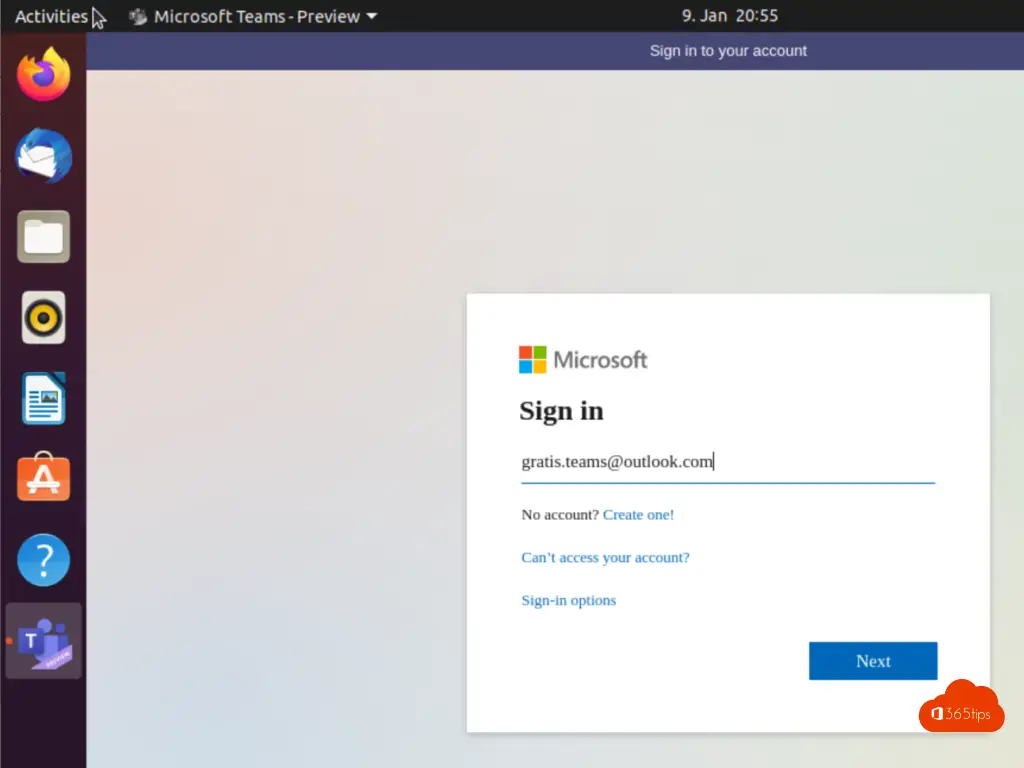Screen dimensions: 1024x768
Task: Open the Sign-in options link
Action: 568,601
